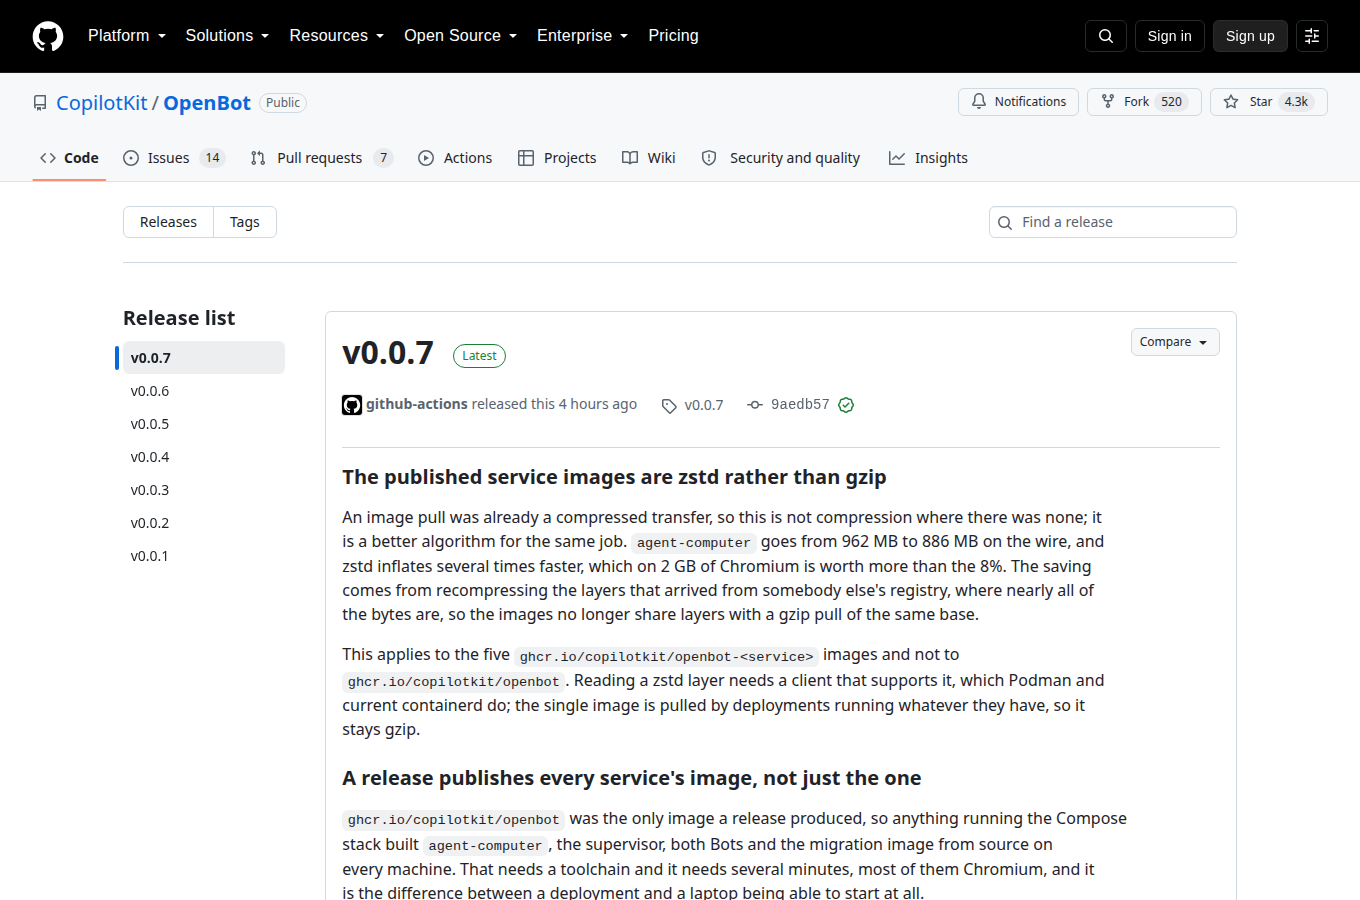Viewport: 1360px width, 900px height.
Task: Click the Actions play icon
Action: click(x=426, y=158)
